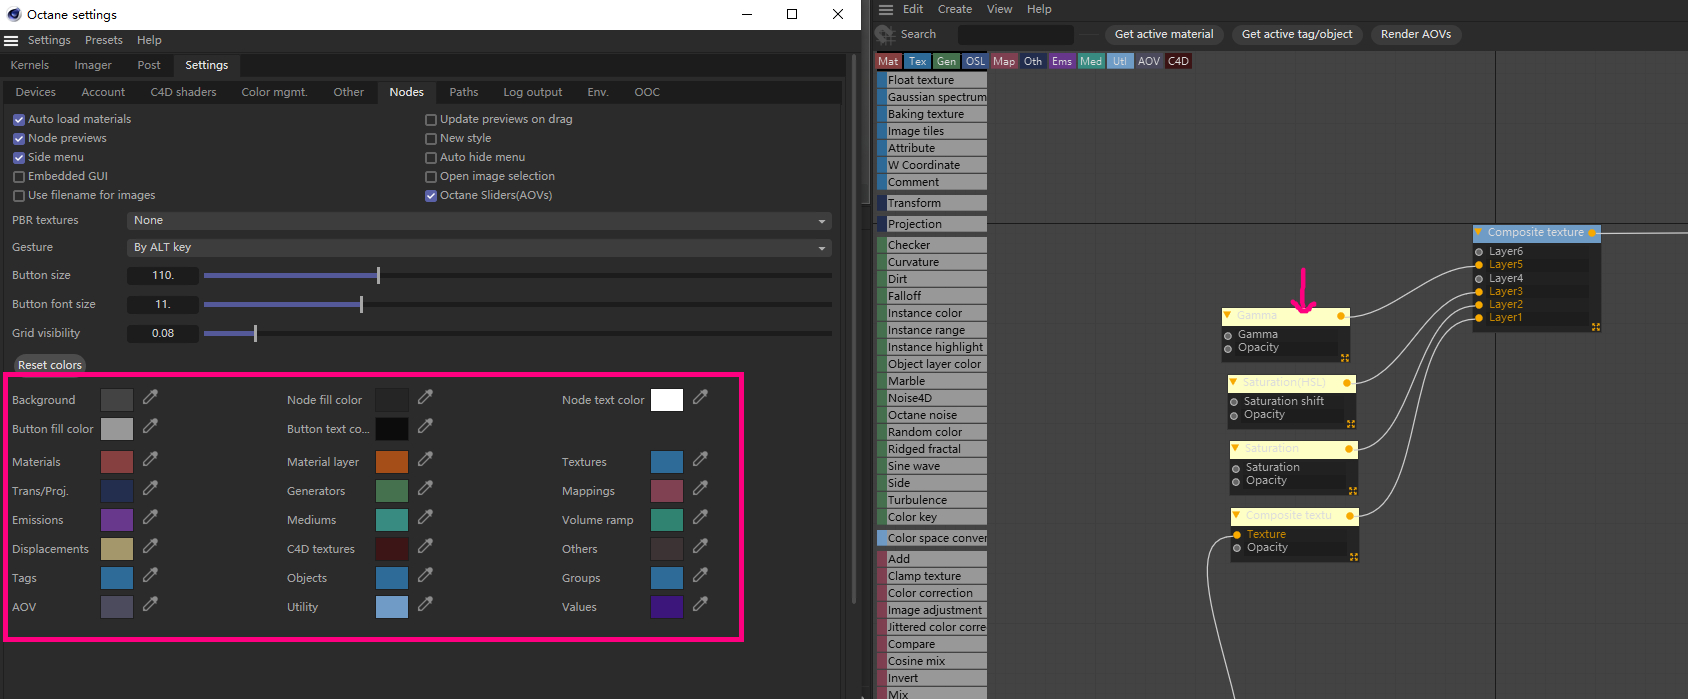Viewport: 1688px width, 699px height.
Task: Check the New style option
Action: click(x=431, y=139)
